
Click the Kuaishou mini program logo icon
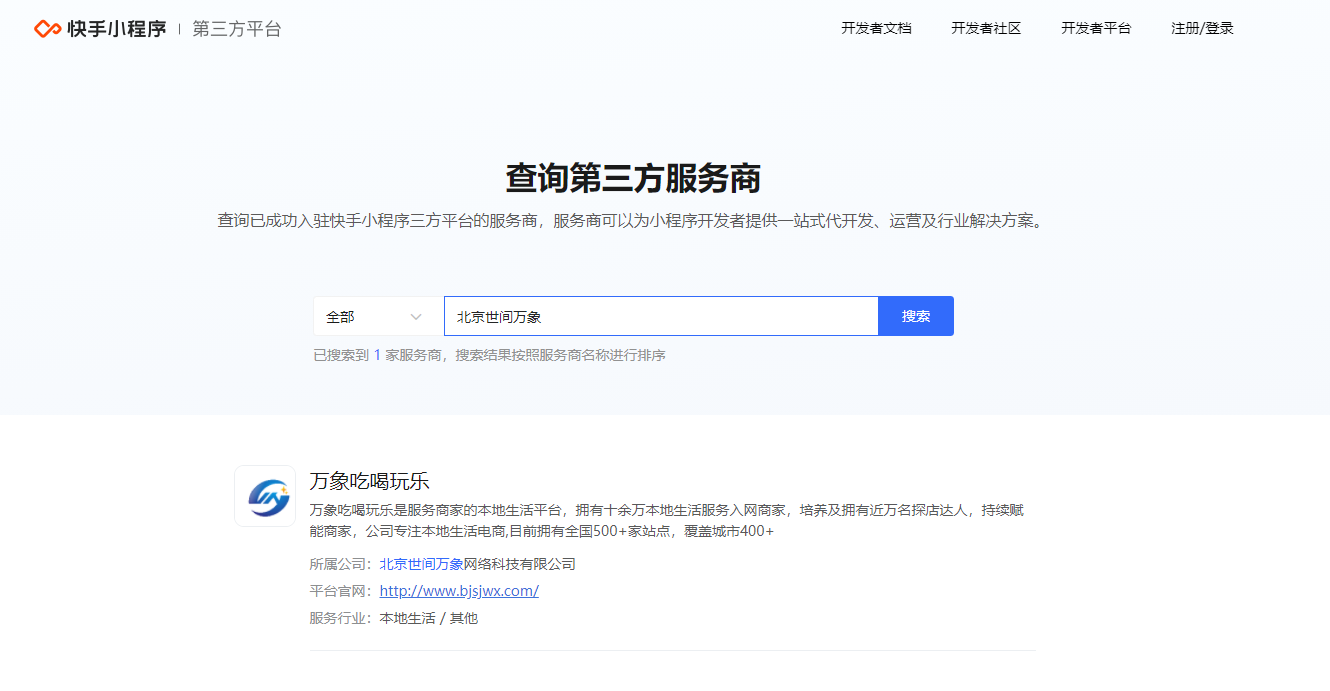coord(48,29)
